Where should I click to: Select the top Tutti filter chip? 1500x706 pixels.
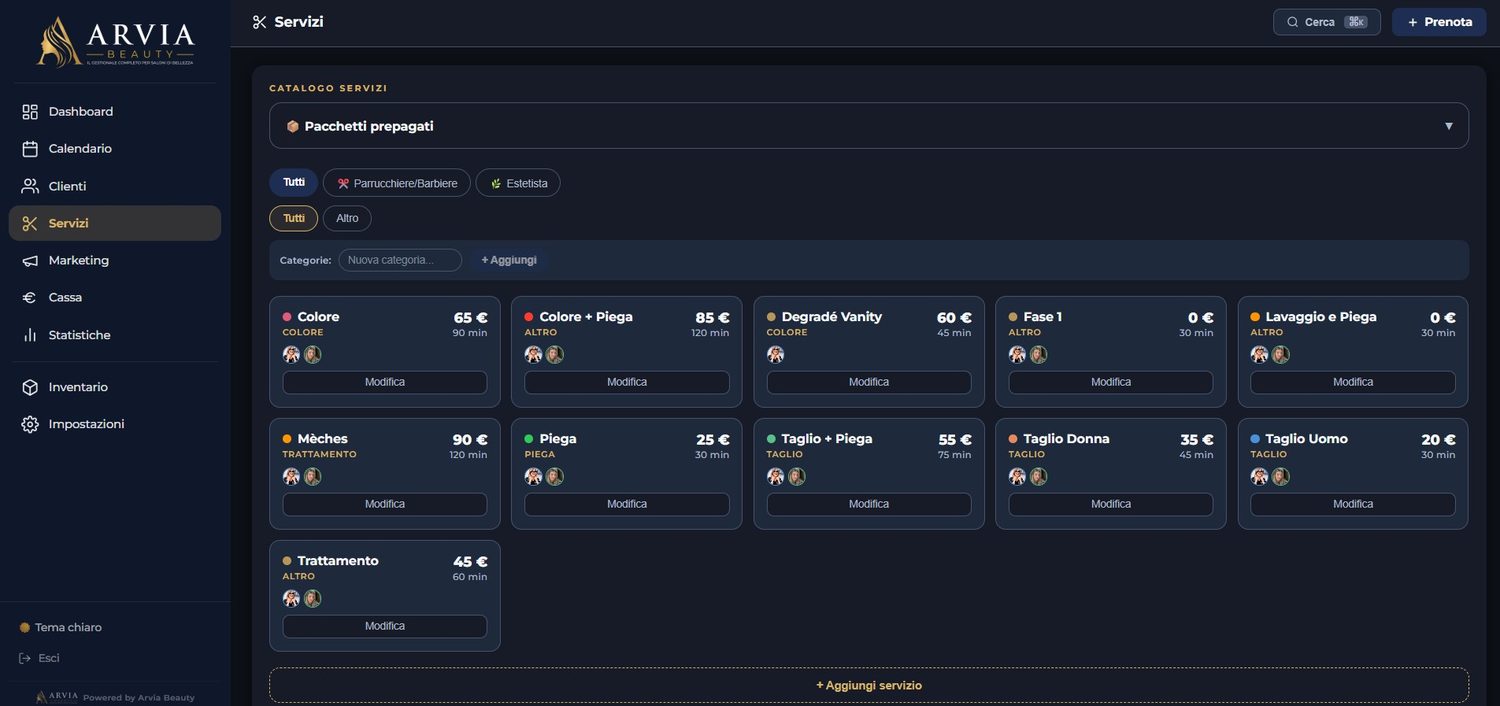(x=294, y=183)
